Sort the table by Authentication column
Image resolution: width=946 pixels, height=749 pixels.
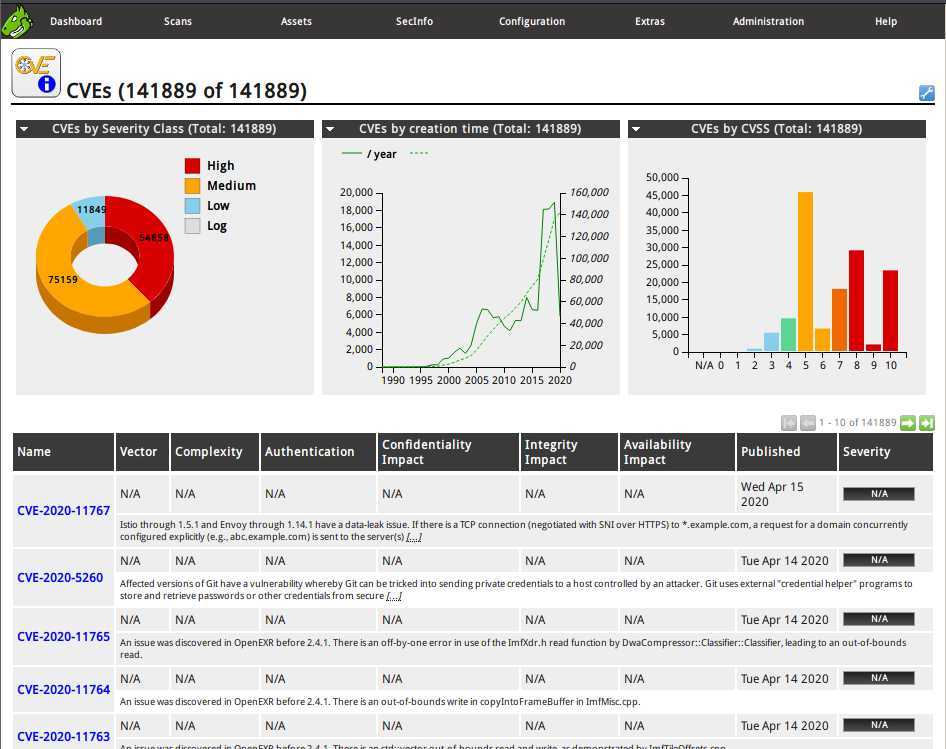(310, 451)
